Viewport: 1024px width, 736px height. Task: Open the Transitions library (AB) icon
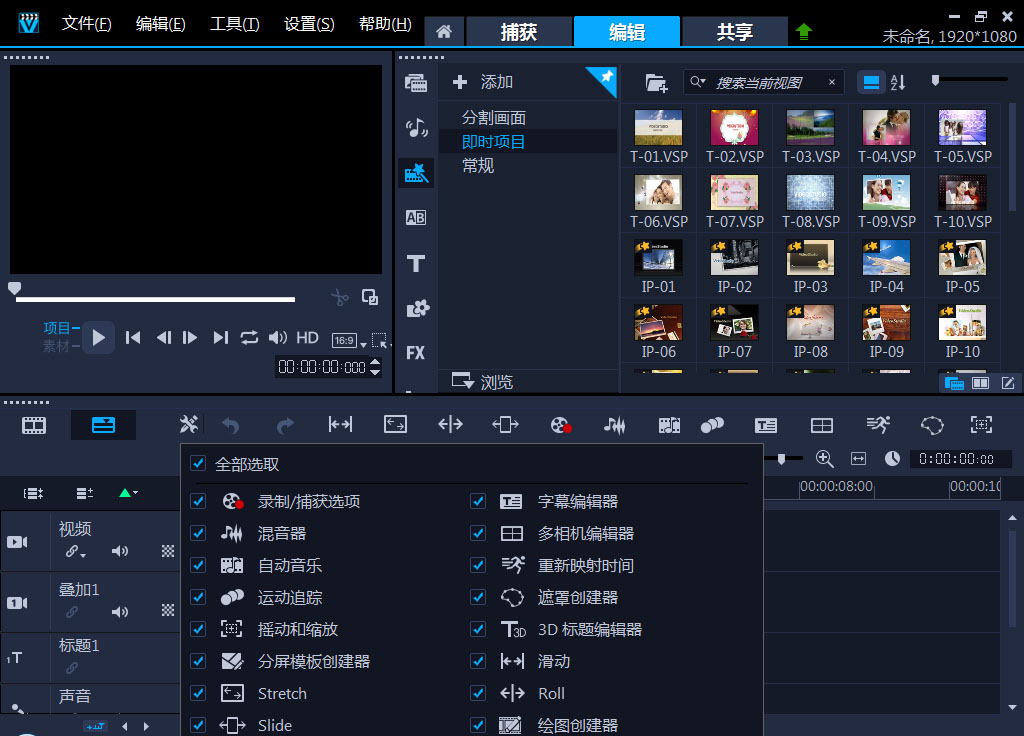pyautogui.click(x=416, y=217)
